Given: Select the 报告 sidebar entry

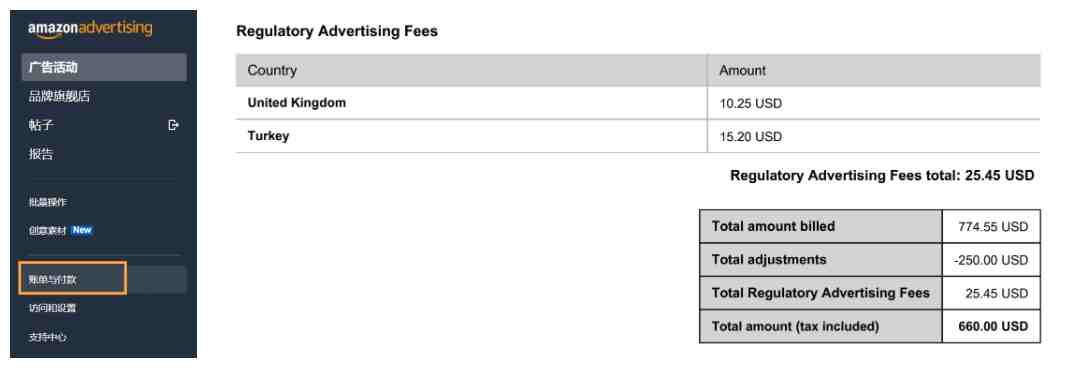Looking at the screenshot, I should point(41,154).
